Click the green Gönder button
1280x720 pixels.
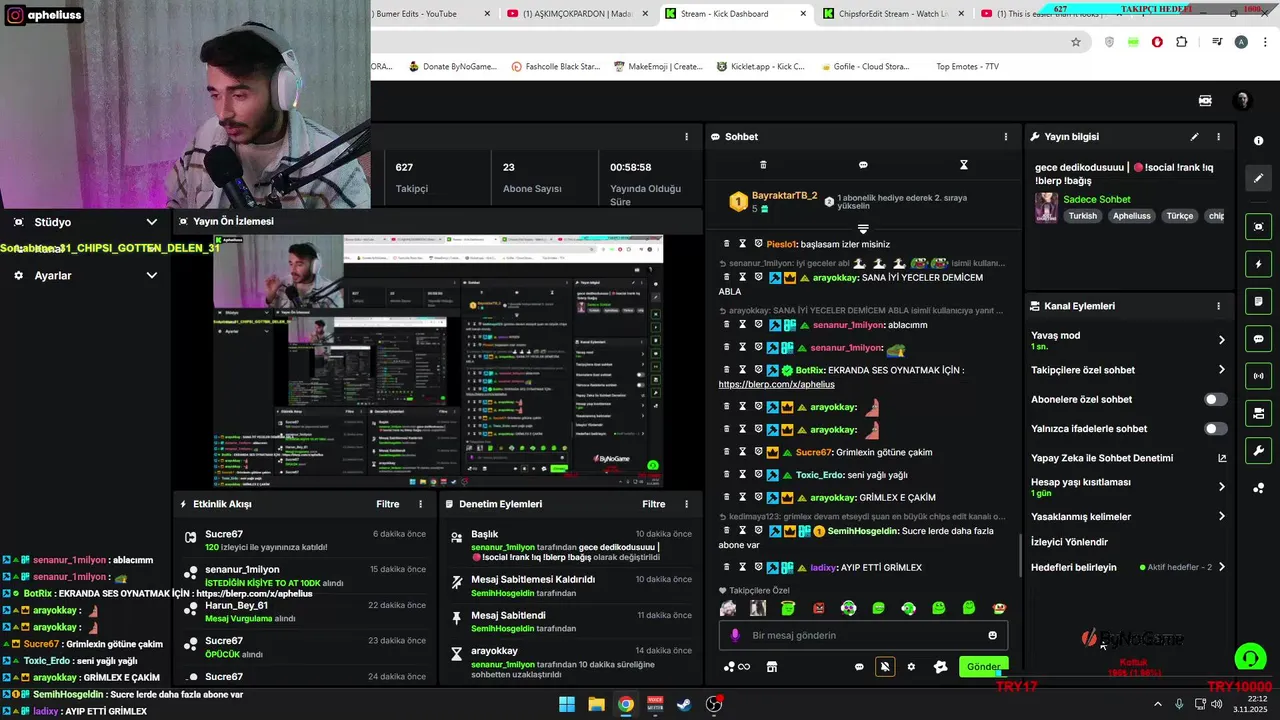983,667
